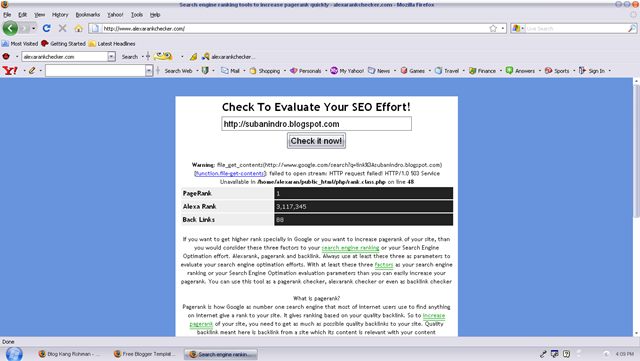The height and width of the screenshot is (361, 640).
Task: Open the Latest Headlines bookmark
Action: 112,43
